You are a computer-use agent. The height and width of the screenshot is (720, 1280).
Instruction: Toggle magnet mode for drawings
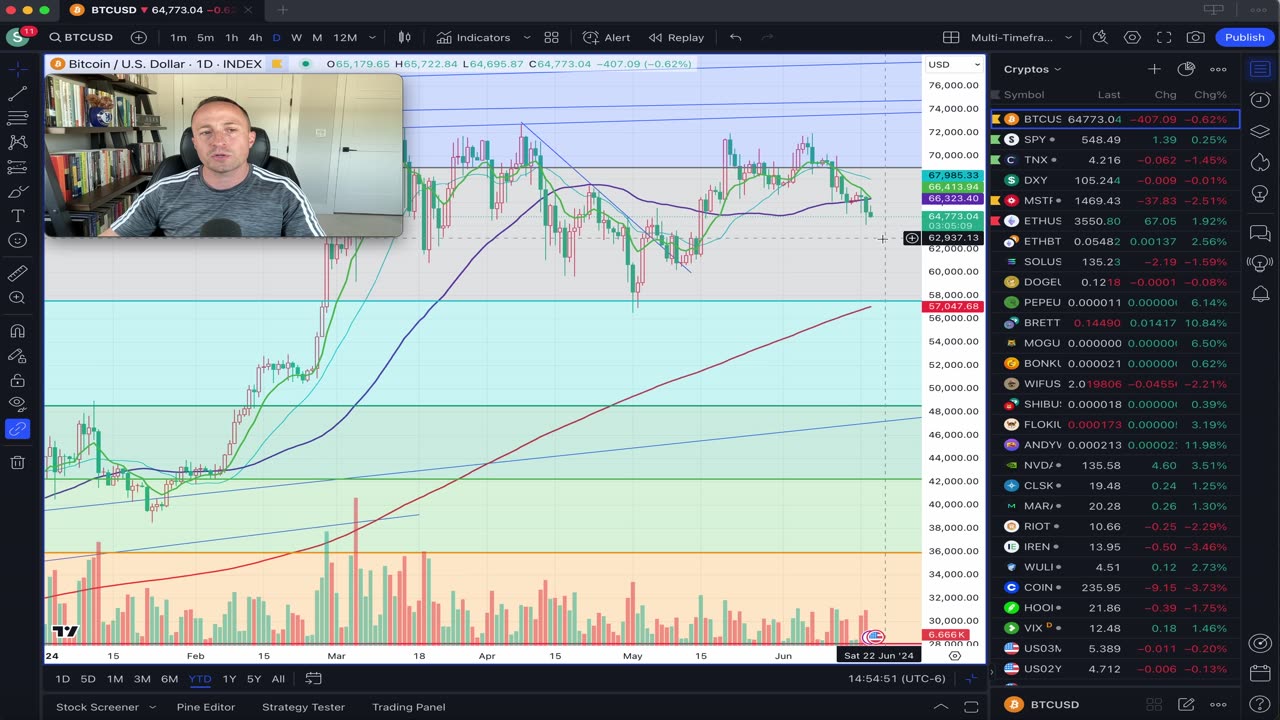tap(17, 331)
